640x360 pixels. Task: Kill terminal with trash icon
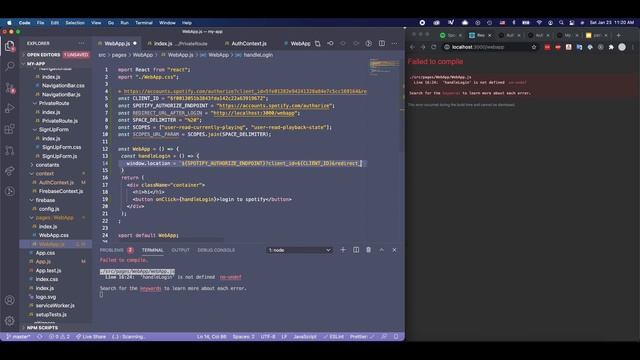point(369,250)
